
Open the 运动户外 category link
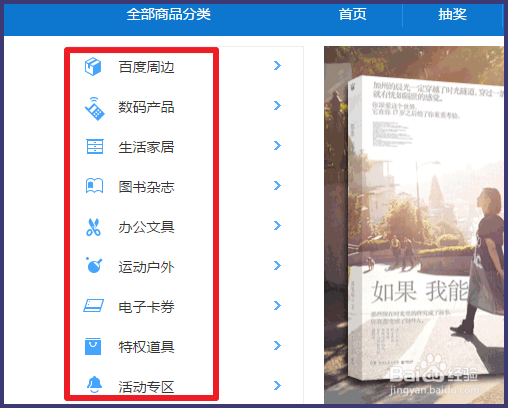click(146, 267)
